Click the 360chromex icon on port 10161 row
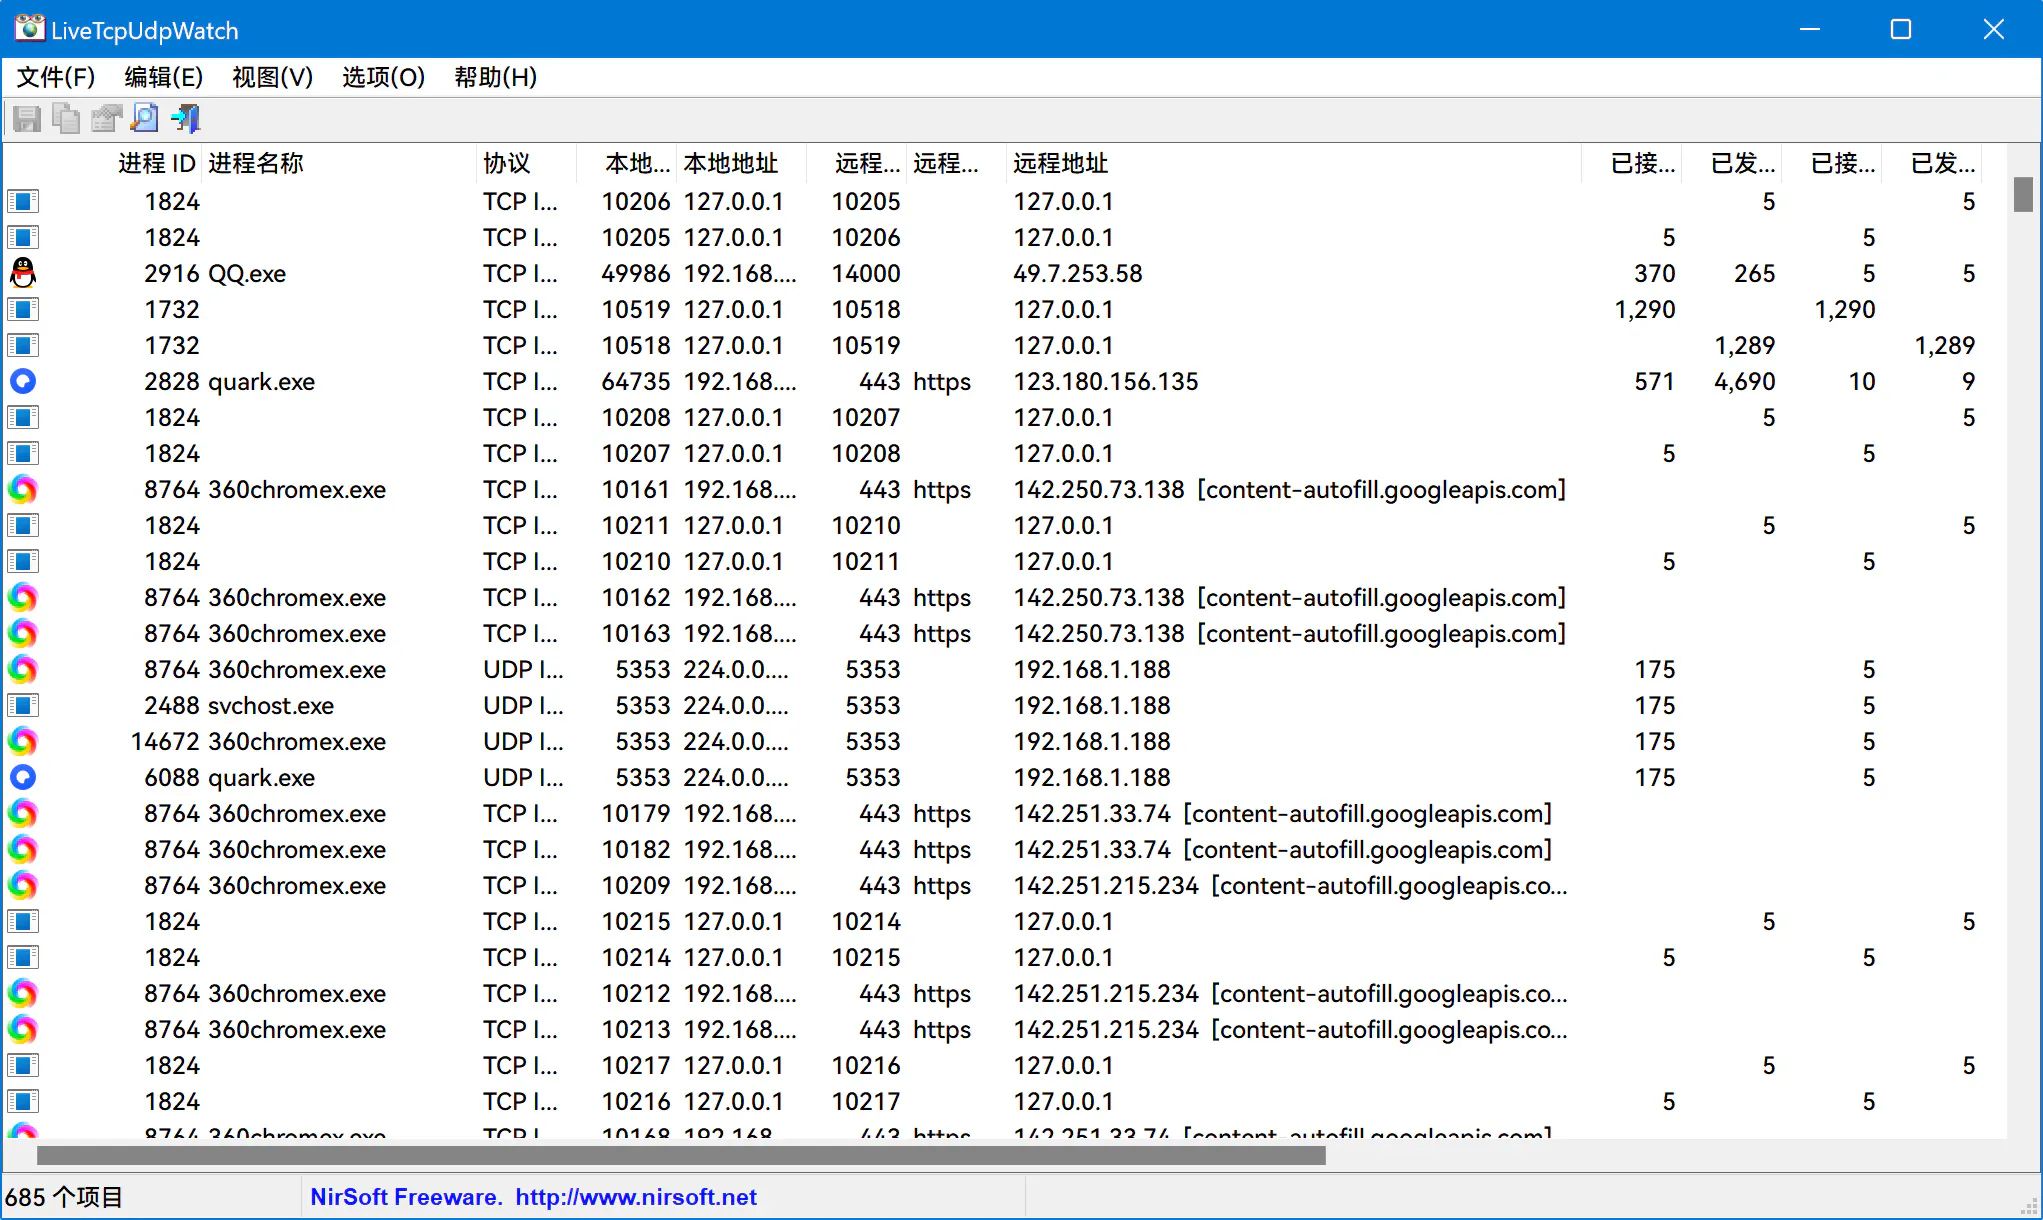 (23, 489)
